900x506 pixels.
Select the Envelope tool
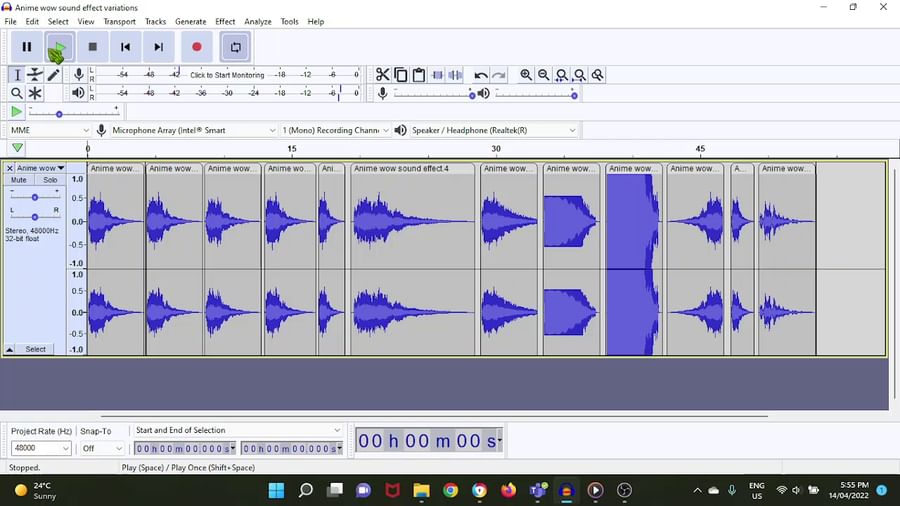click(35, 75)
